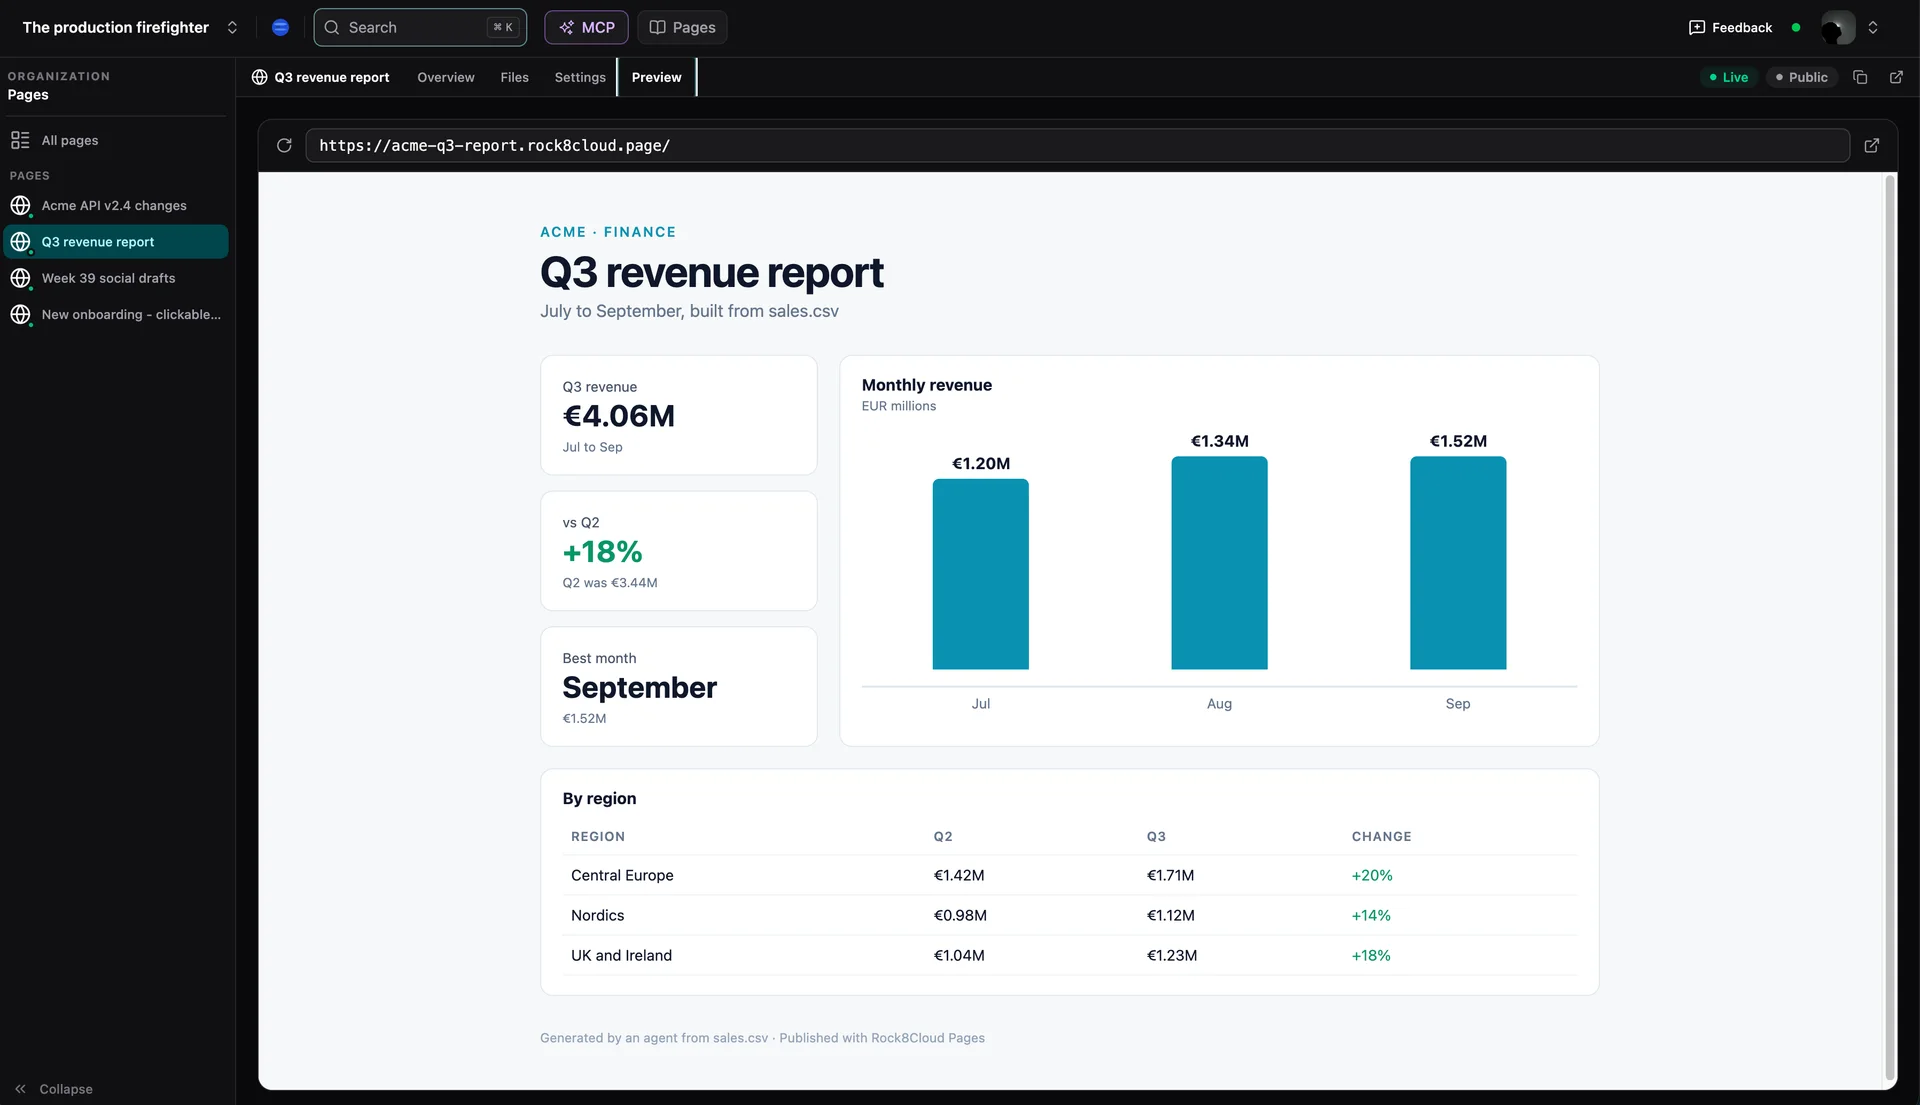
Task: Click globe icon of Acme API v2.4 changes
Action: [20, 205]
